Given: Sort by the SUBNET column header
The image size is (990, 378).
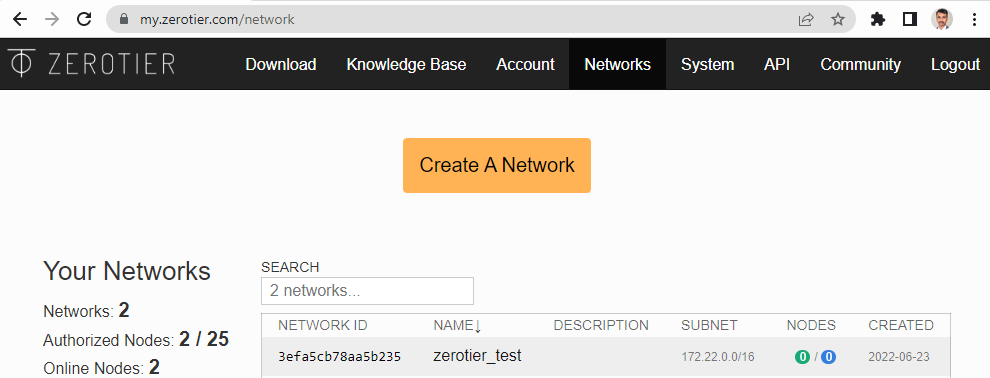Looking at the screenshot, I should (709, 326).
